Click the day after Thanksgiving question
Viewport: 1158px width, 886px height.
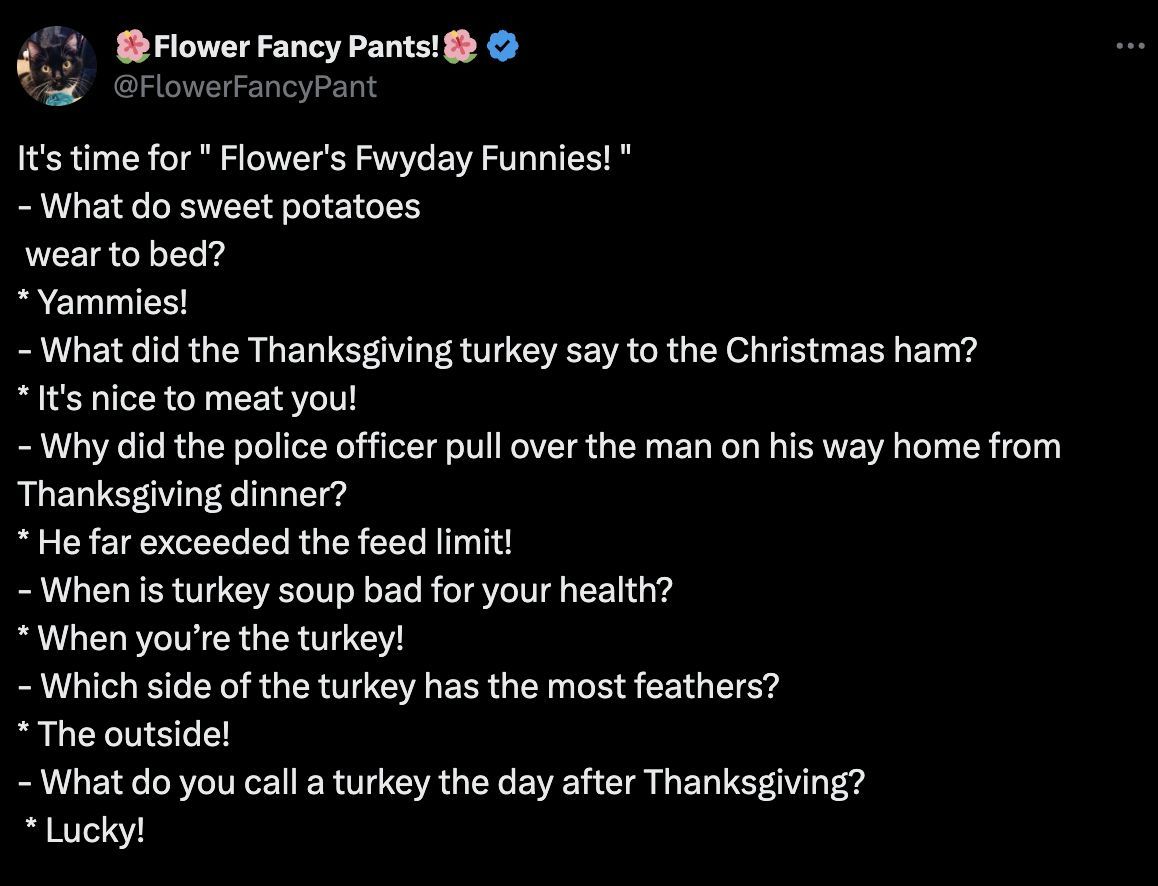[x=441, y=782]
